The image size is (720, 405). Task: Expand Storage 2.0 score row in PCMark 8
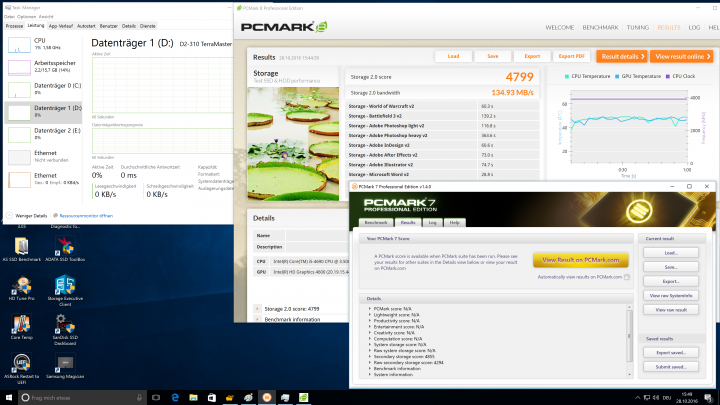click(258, 309)
